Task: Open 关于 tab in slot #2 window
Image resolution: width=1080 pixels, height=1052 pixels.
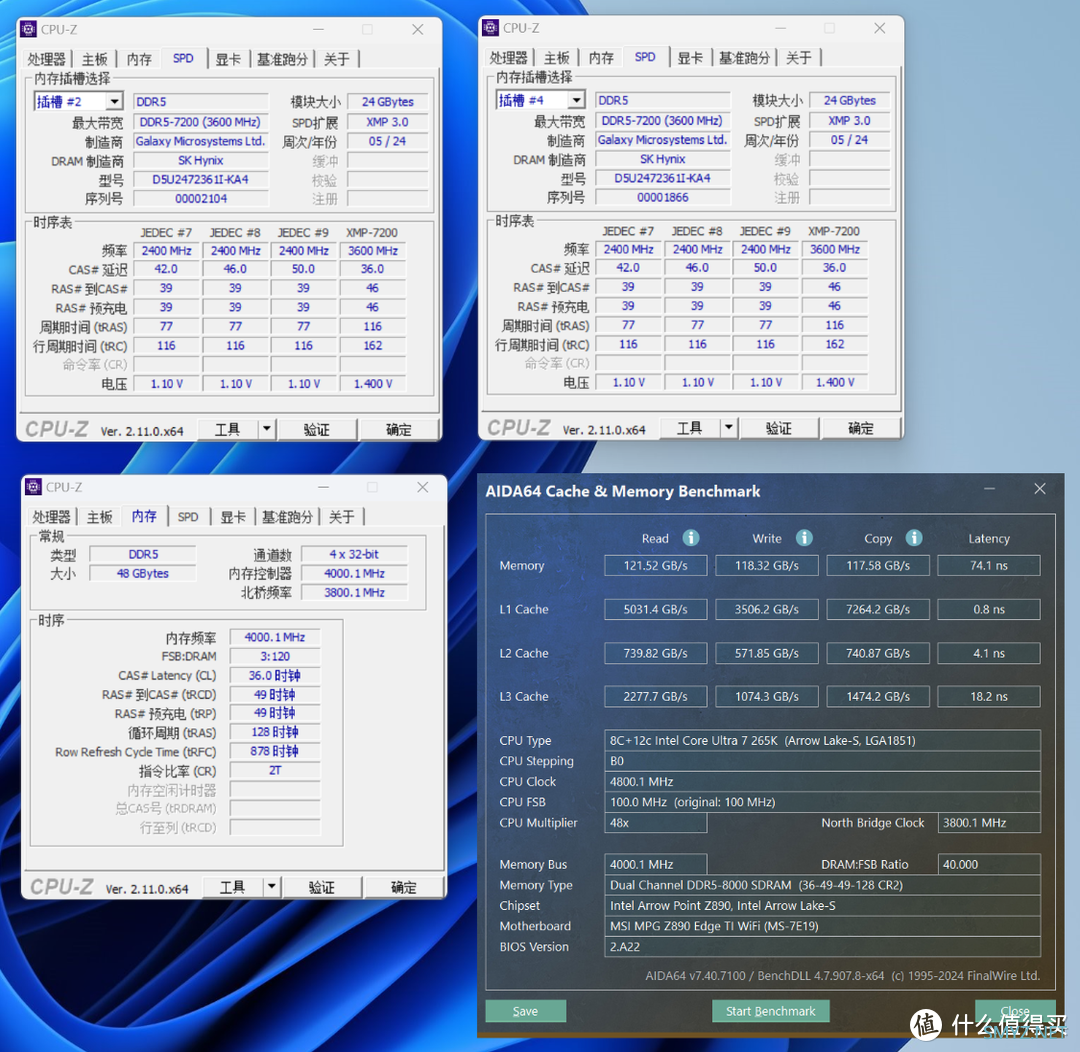Action: point(337,59)
